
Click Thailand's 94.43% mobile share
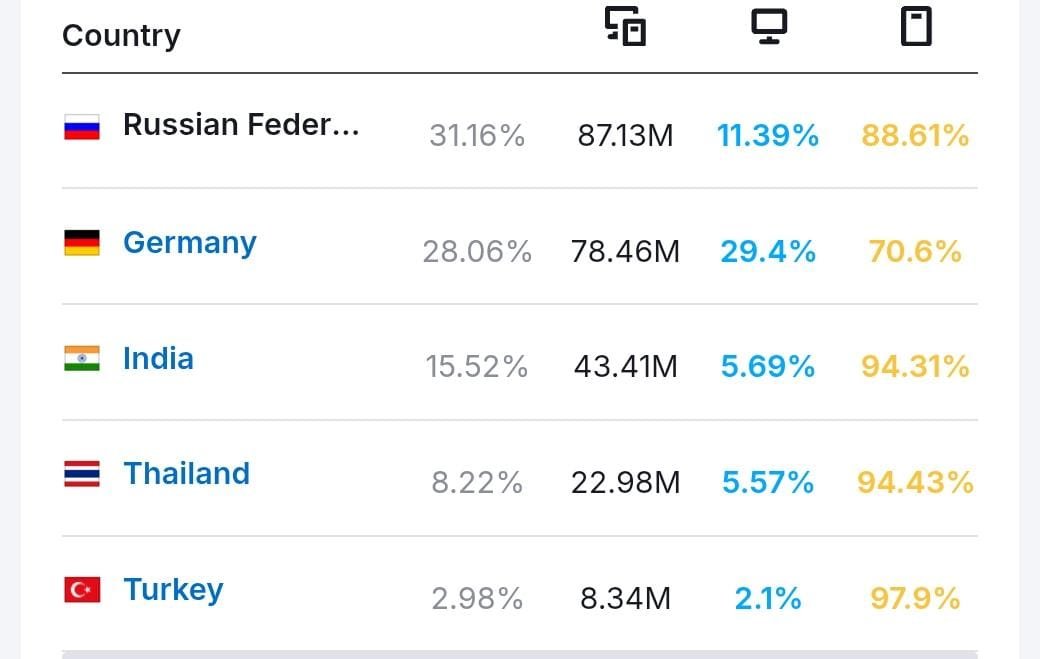[x=915, y=483]
